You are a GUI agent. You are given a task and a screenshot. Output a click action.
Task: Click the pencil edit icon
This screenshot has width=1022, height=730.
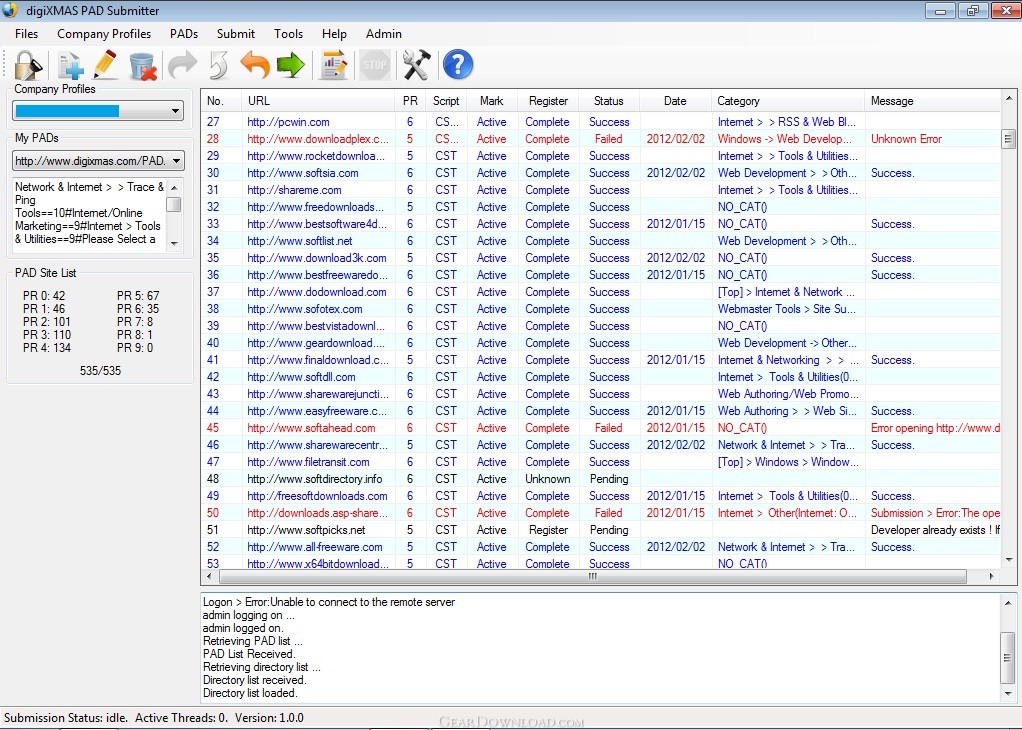click(x=106, y=65)
